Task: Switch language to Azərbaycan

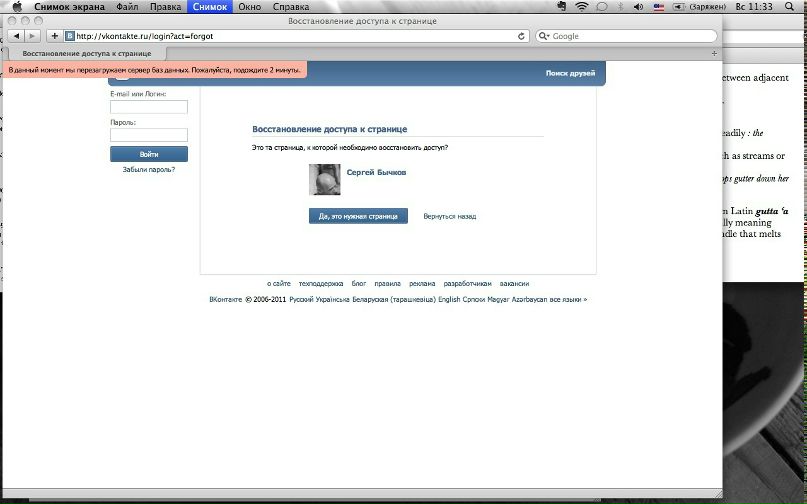Action: (x=529, y=300)
